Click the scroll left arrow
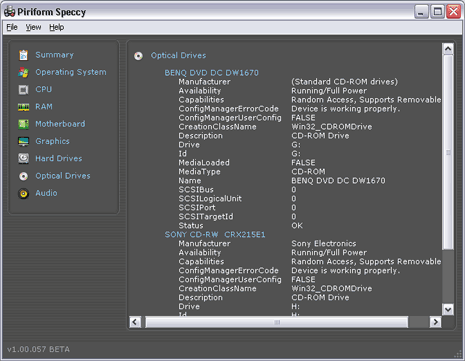 coord(135,322)
